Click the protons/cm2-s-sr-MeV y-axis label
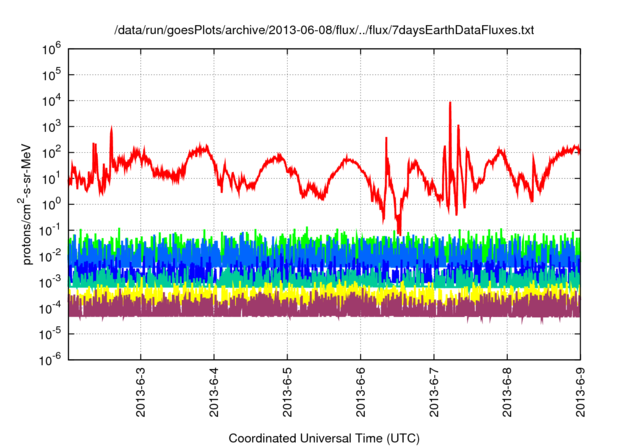The width and height of the screenshot is (640, 448). click(25, 204)
